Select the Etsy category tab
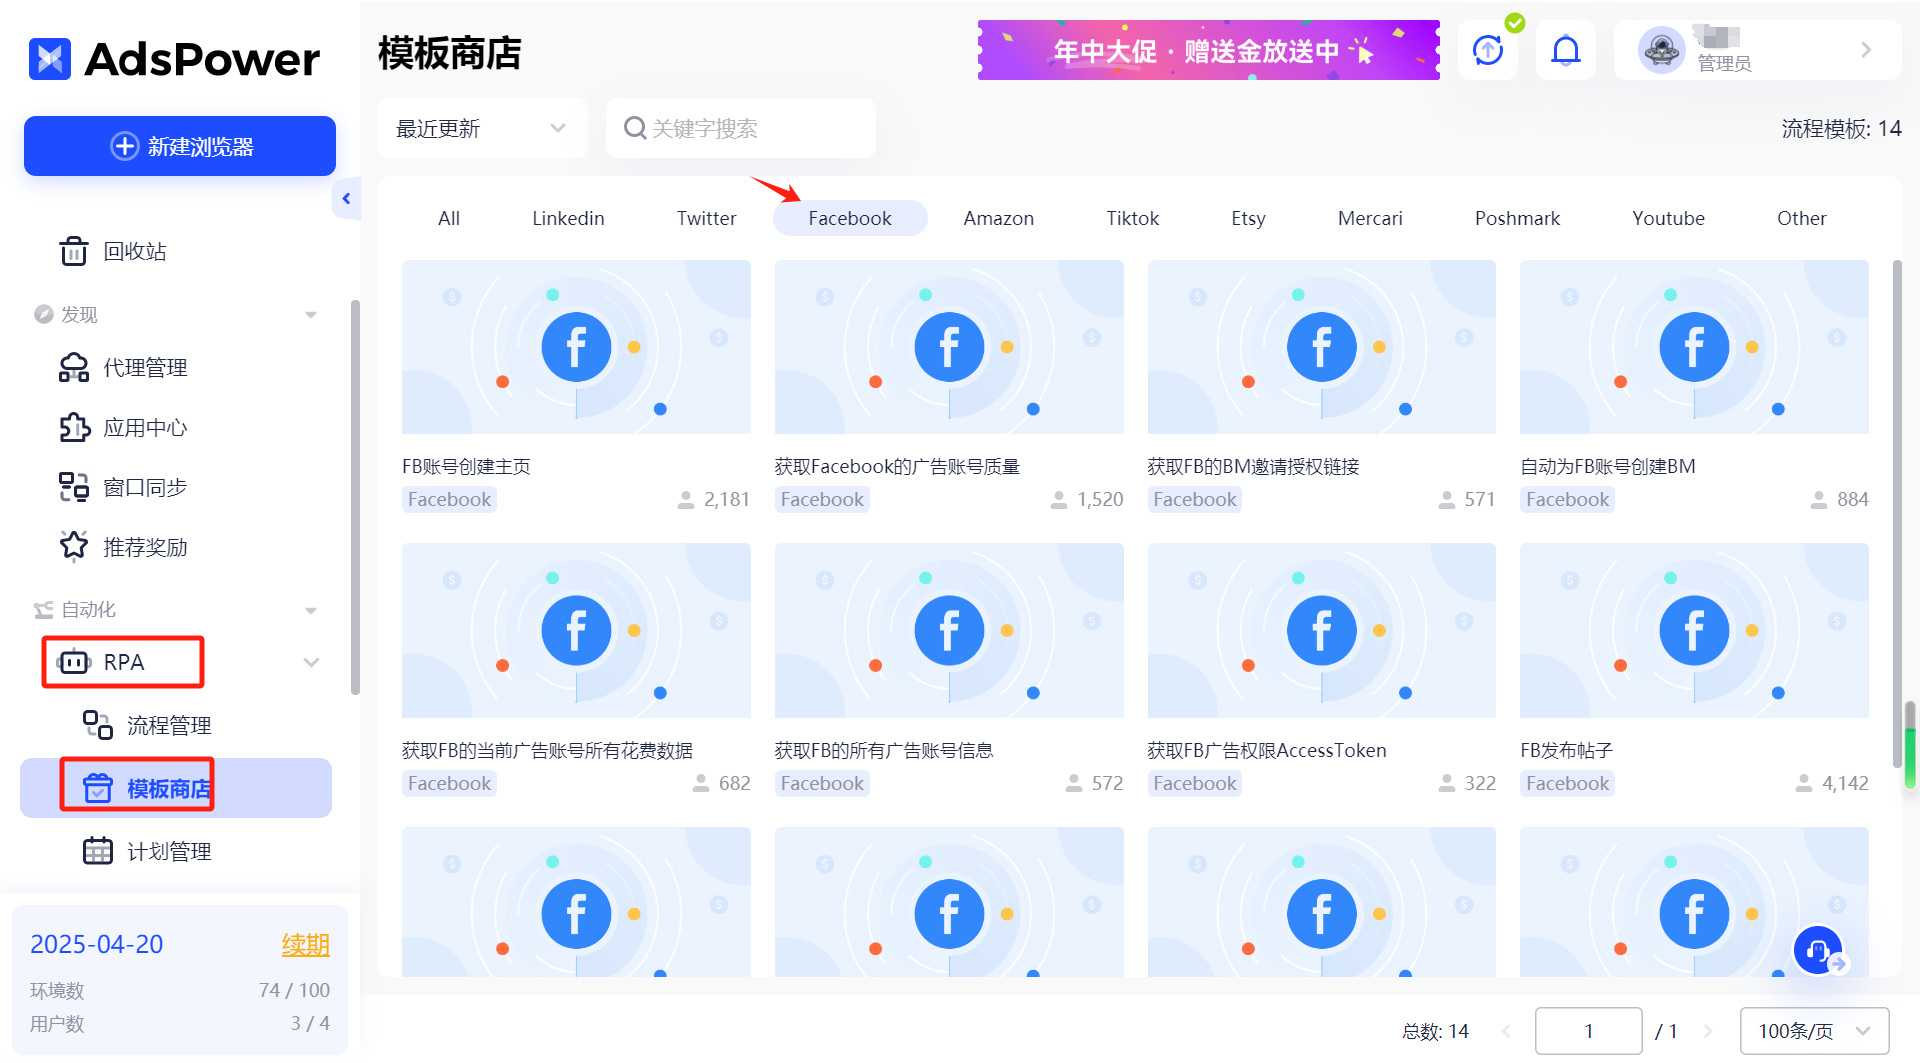Image resolution: width=1920 pixels, height=1063 pixels. tap(1248, 218)
